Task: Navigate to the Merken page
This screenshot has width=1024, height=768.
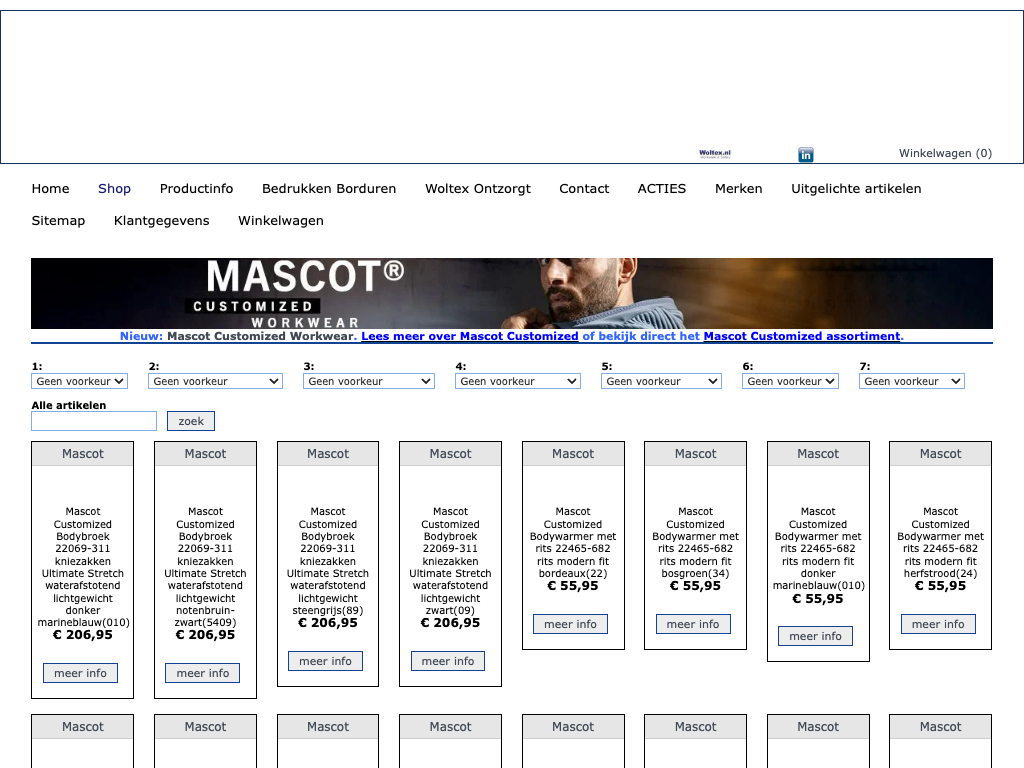Action: pos(738,189)
